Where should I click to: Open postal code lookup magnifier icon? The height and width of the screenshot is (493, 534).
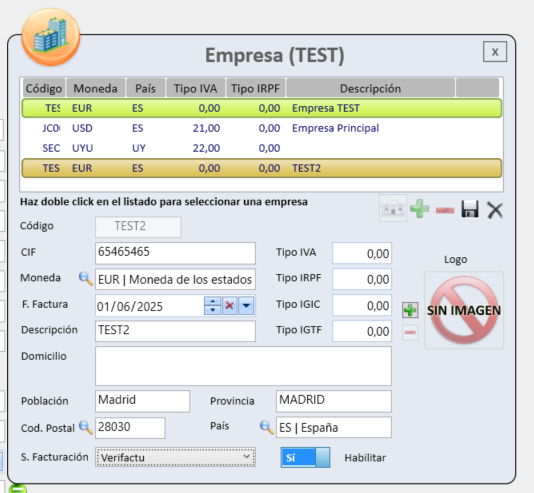click(x=85, y=427)
